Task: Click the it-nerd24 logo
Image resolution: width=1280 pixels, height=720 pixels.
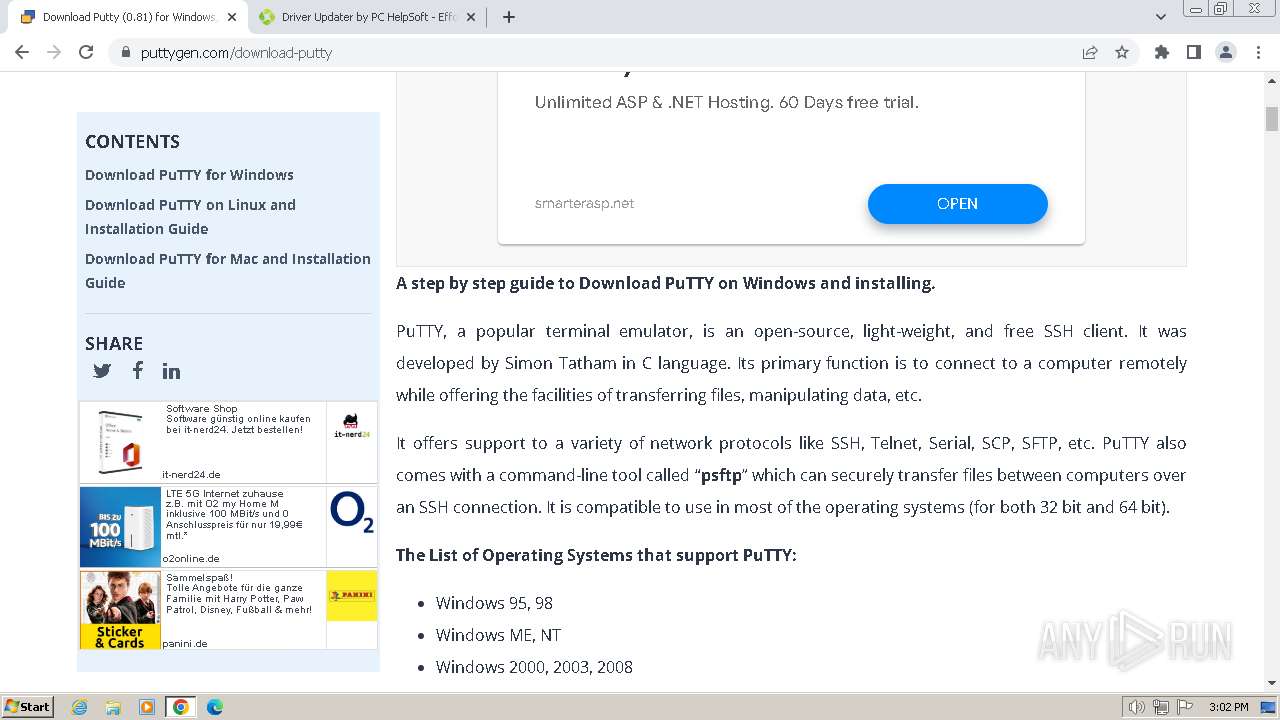Action: click(x=352, y=427)
